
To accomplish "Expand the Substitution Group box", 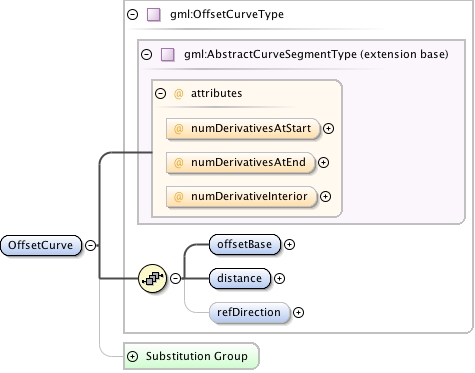I will 132,356.
